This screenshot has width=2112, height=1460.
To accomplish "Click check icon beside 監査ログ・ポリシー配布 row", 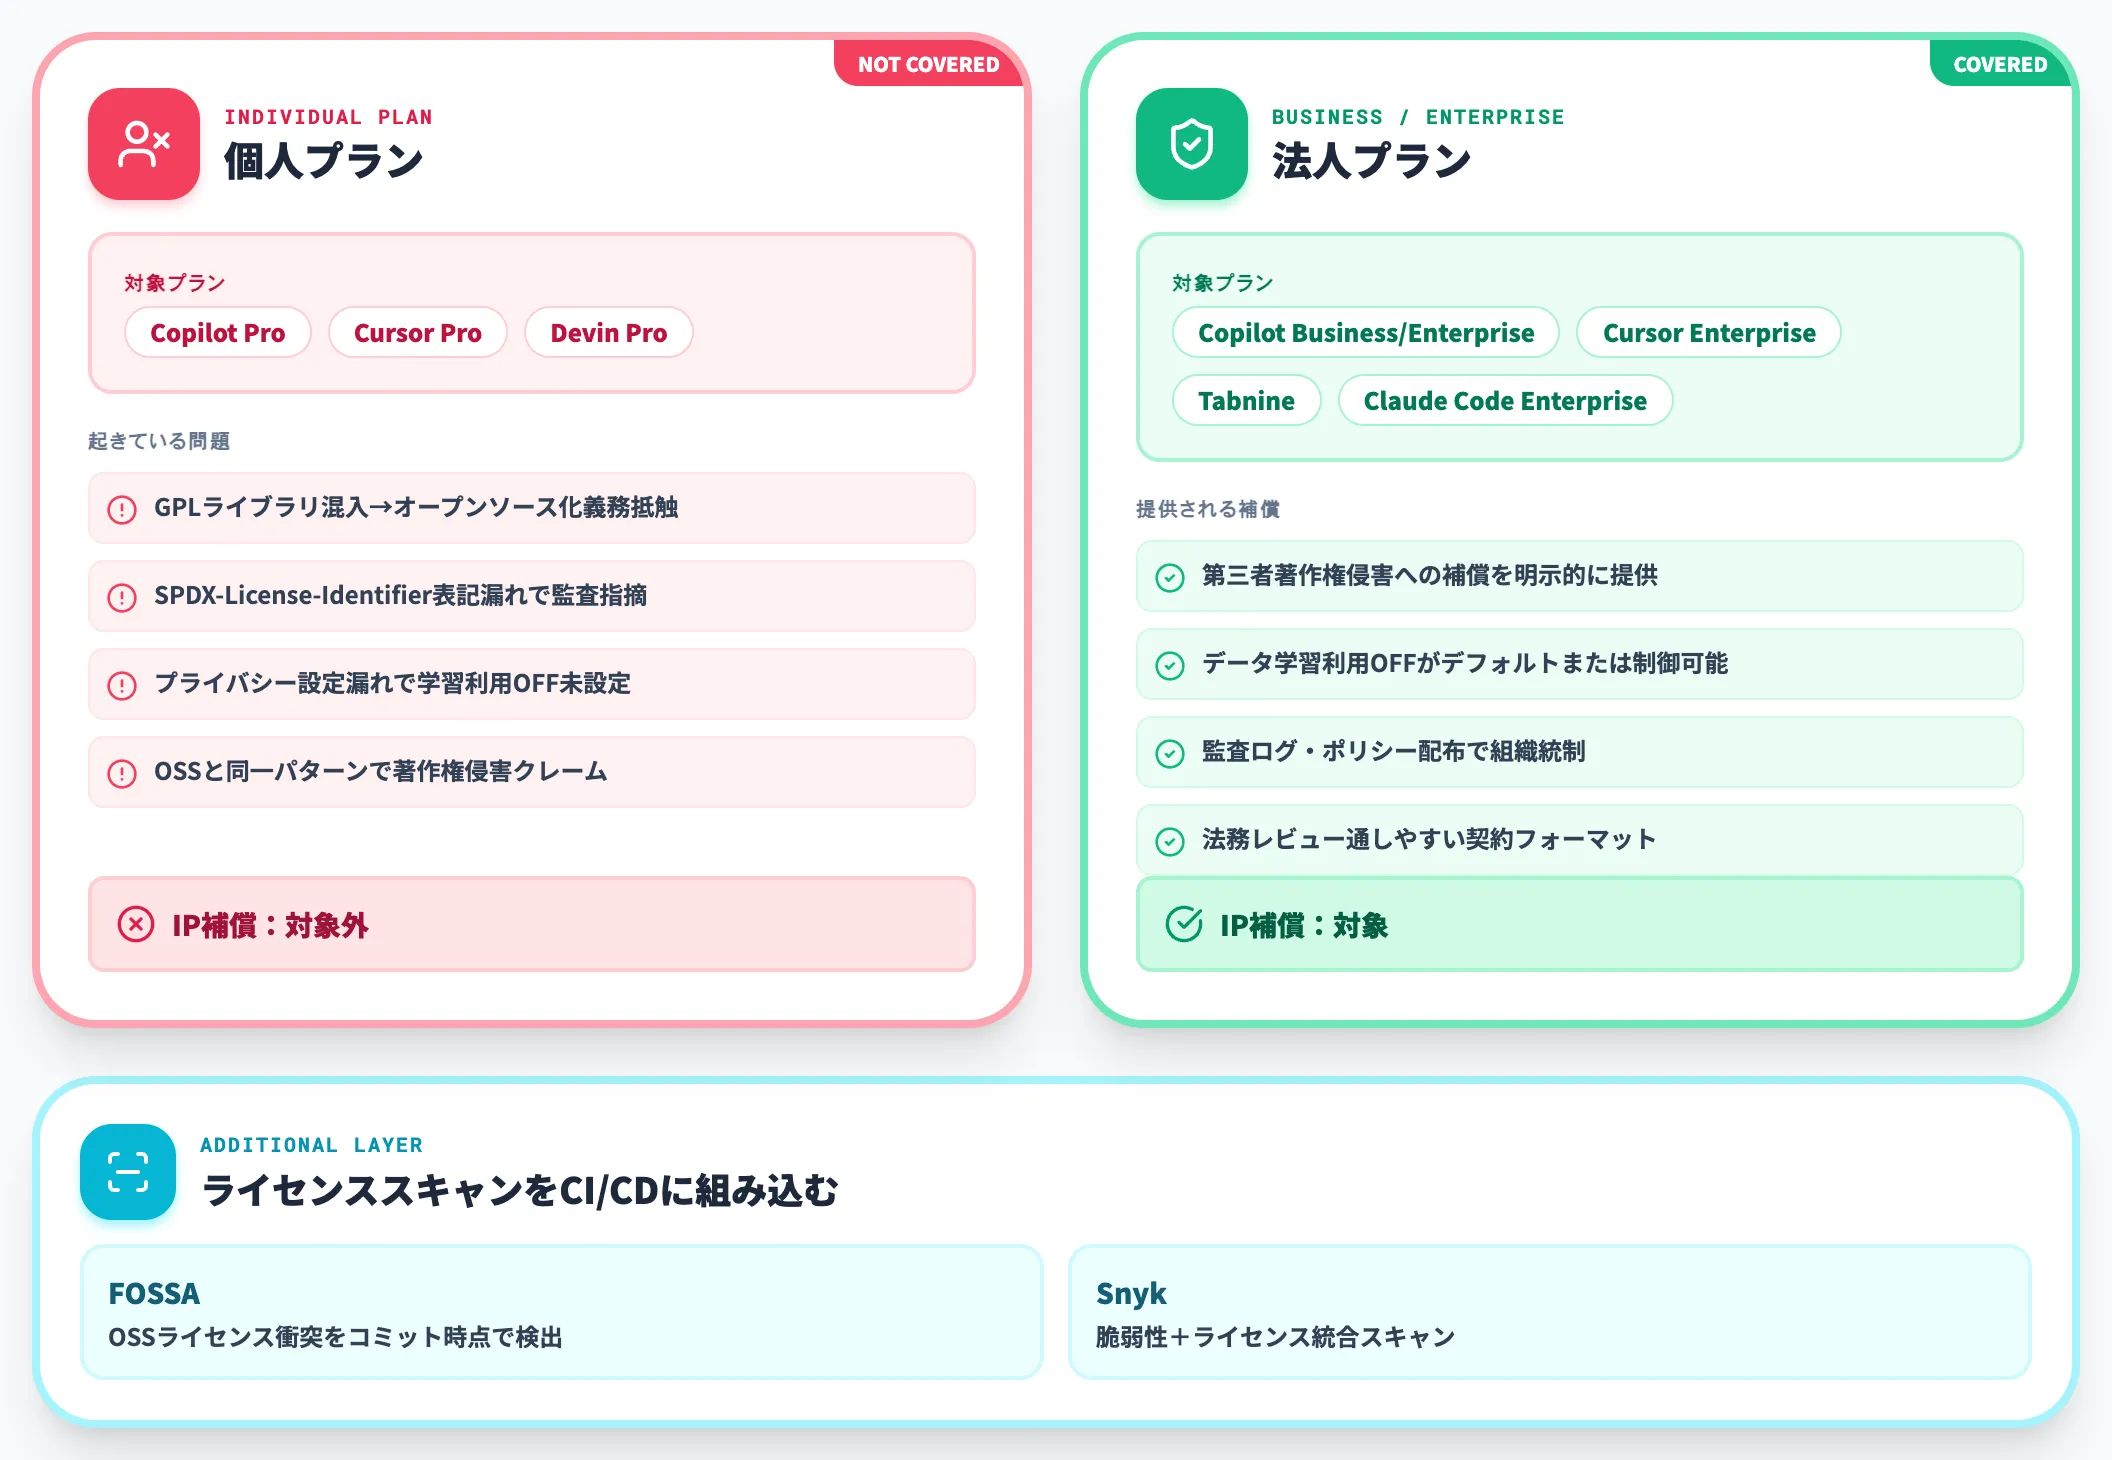I will tap(1170, 754).
